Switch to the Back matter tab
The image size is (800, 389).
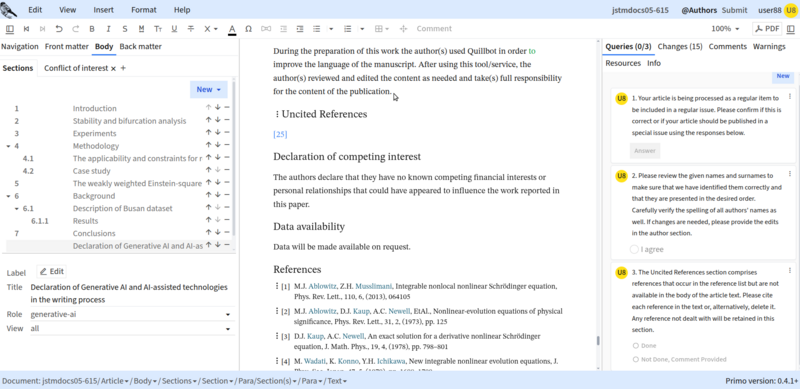pos(140,46)
